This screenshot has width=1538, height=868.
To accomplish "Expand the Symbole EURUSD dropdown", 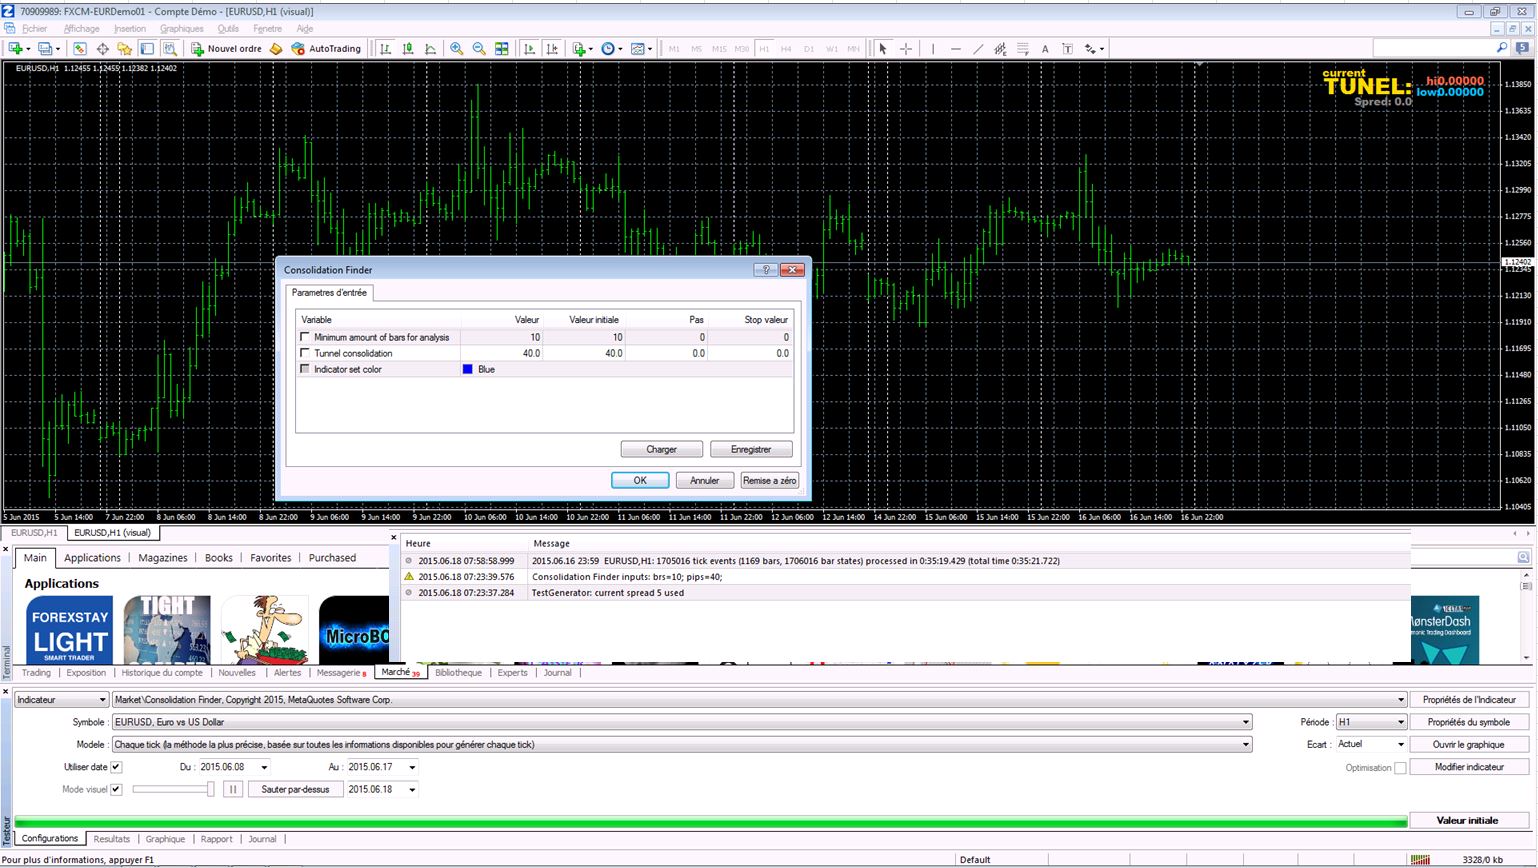I will (1245, 722).
